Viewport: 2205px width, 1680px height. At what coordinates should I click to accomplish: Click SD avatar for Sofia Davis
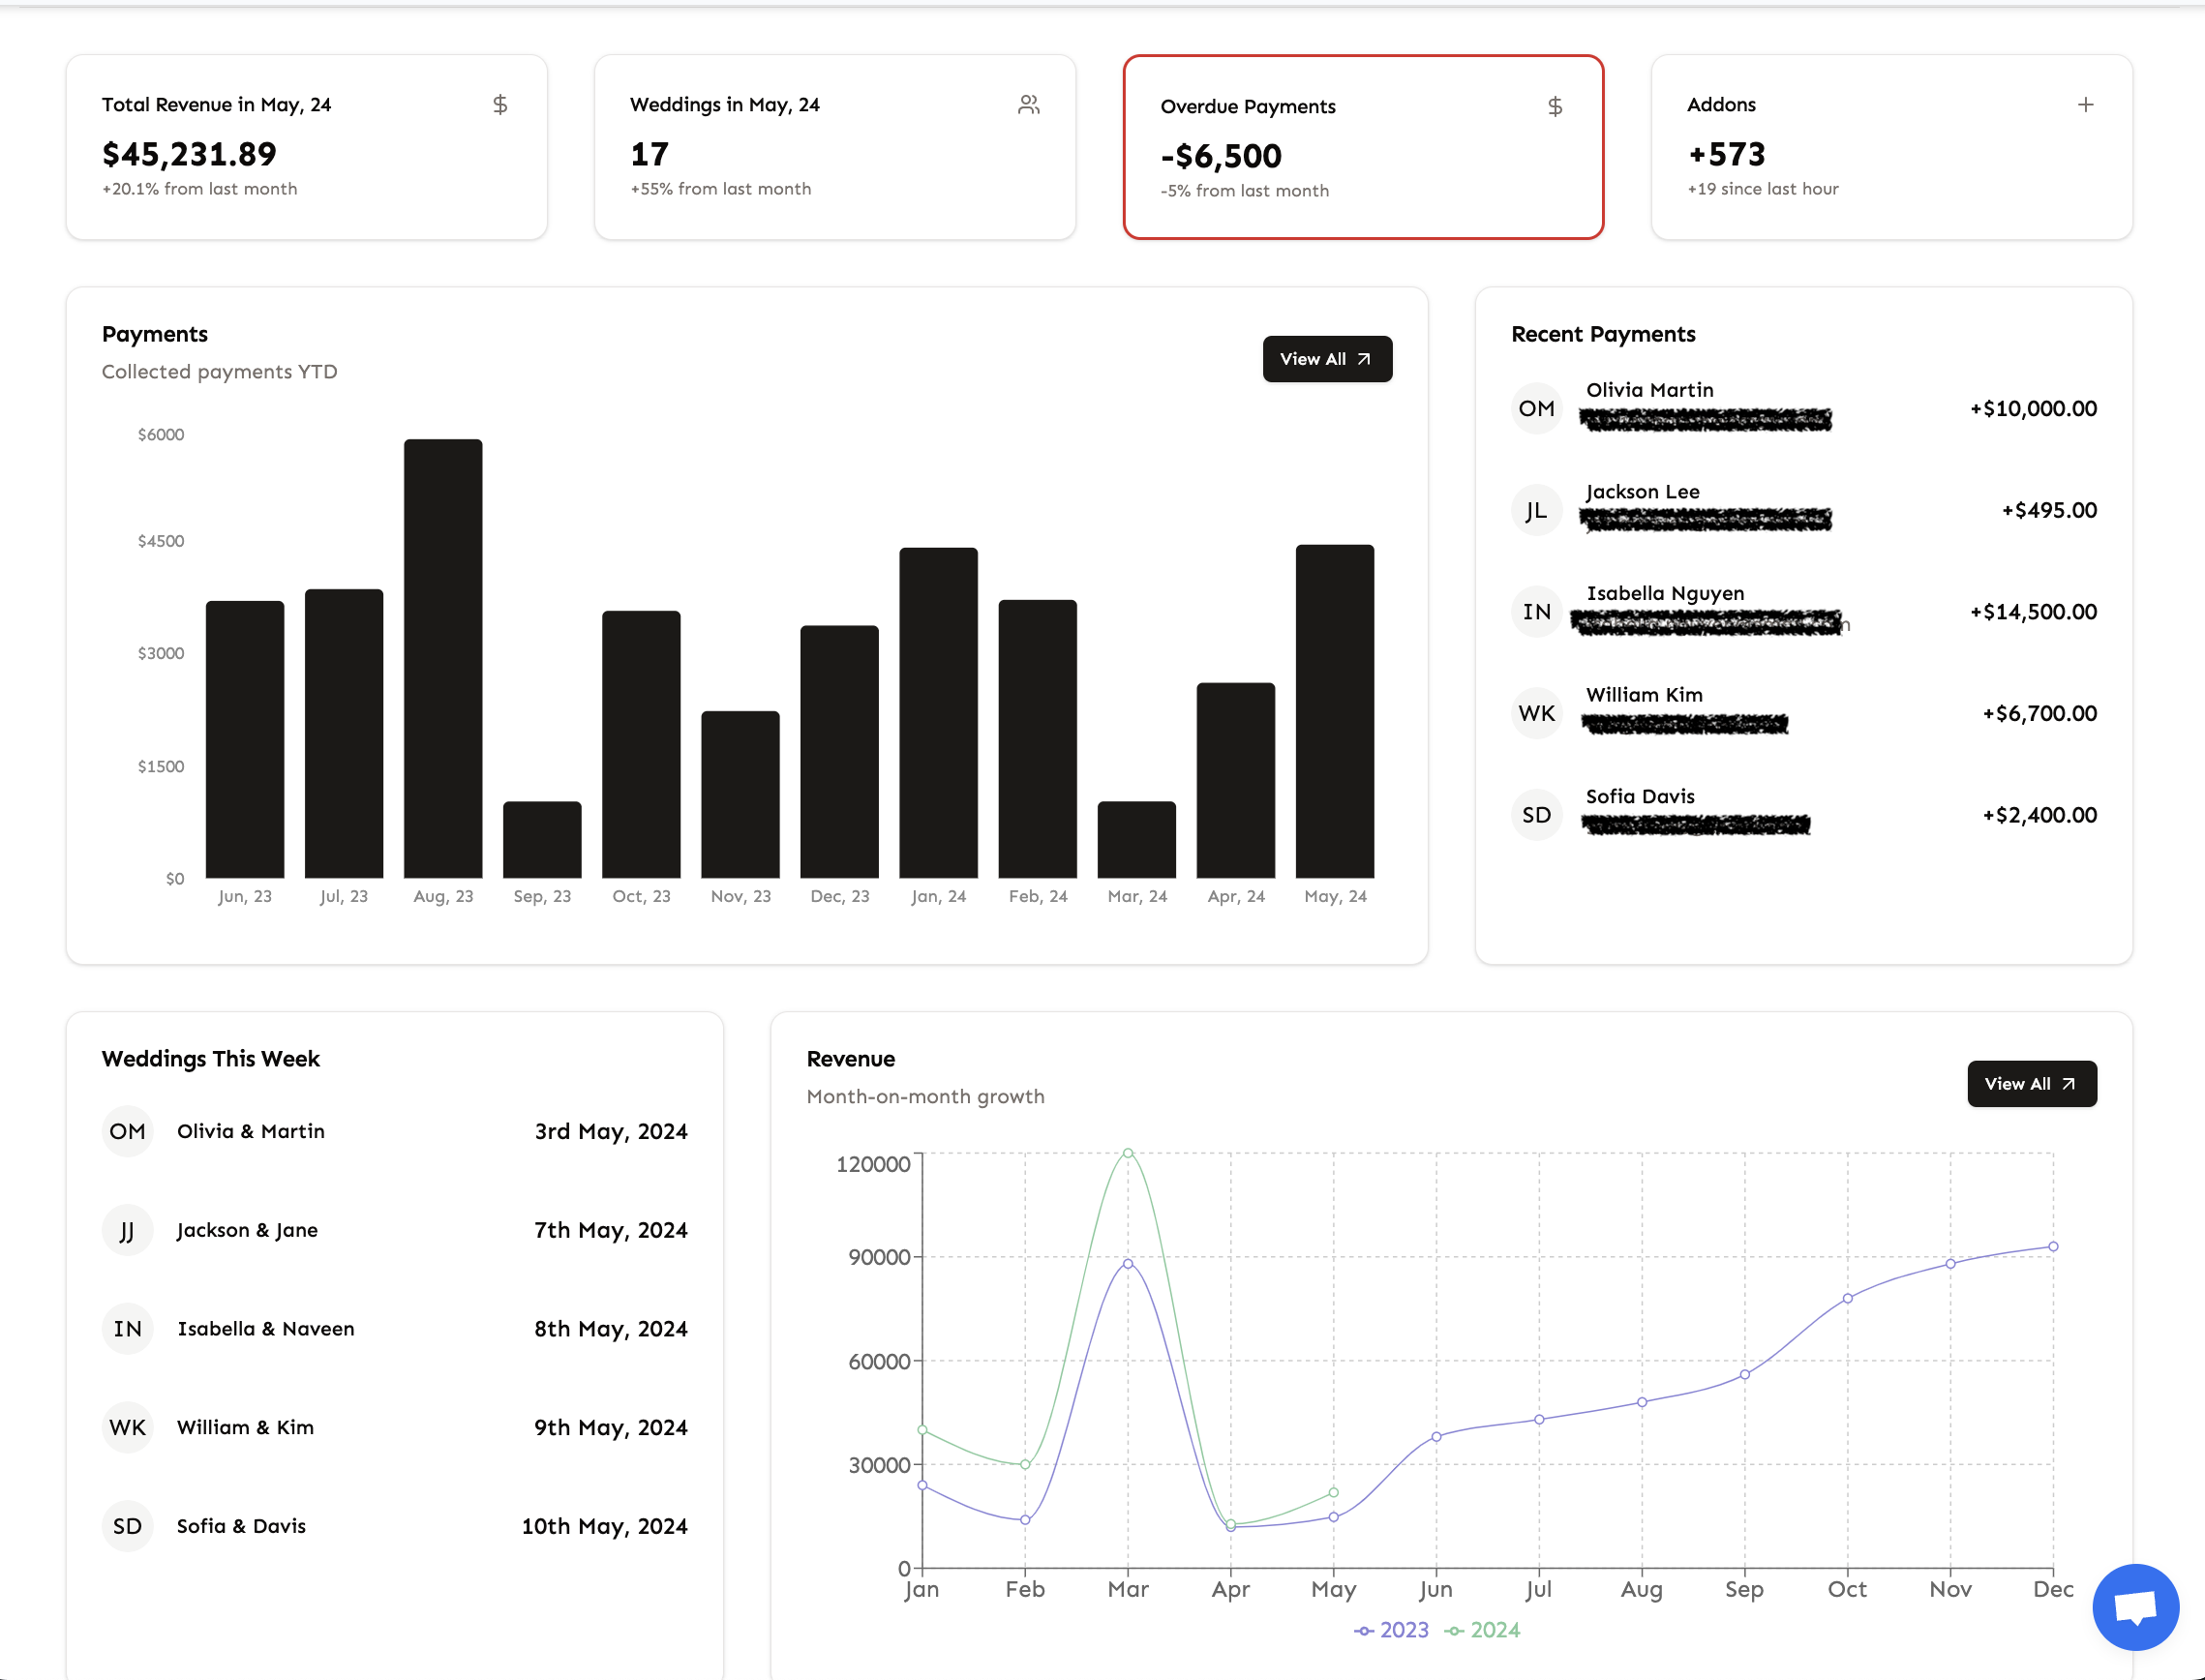[x=1536, y=815]
